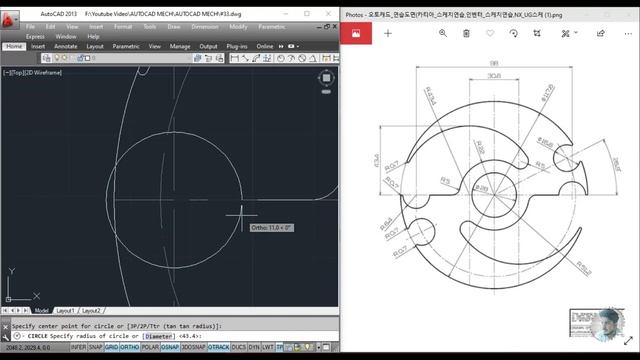Switch to the Annotate ribbon tab
Image resolution: width=640 pixels, height=360 pixels.
point(65,47)
